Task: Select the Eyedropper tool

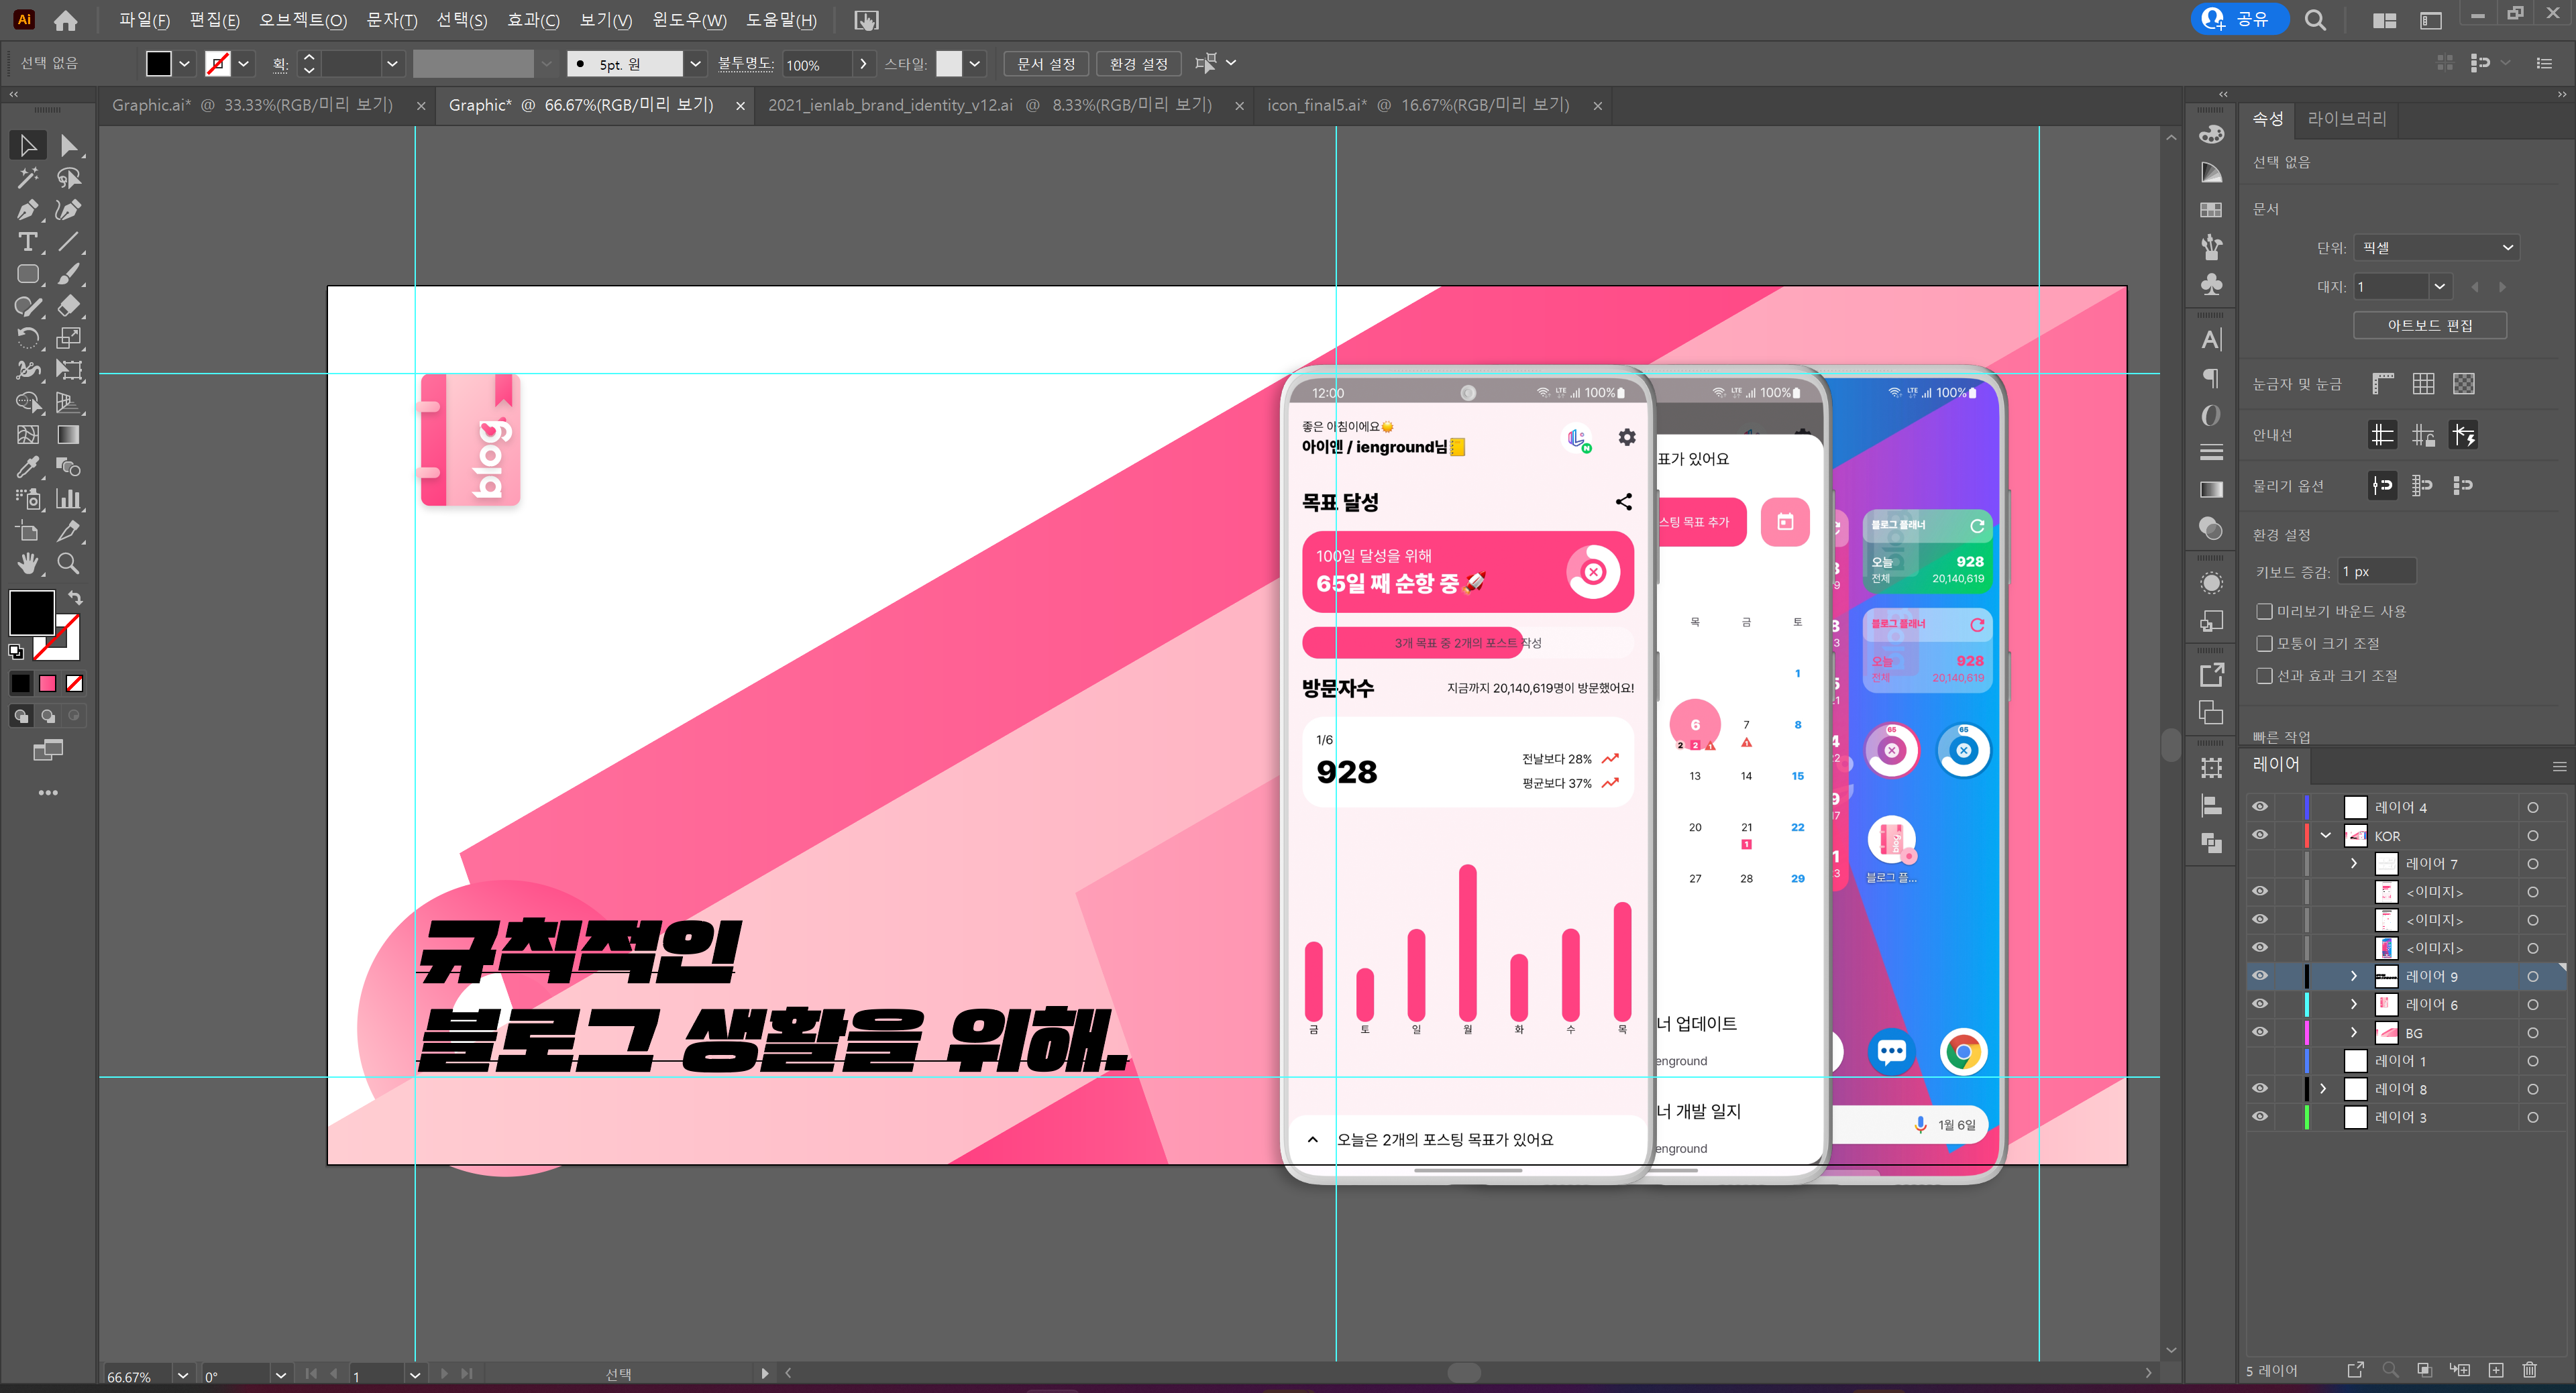Action: (x=27, y=467)
